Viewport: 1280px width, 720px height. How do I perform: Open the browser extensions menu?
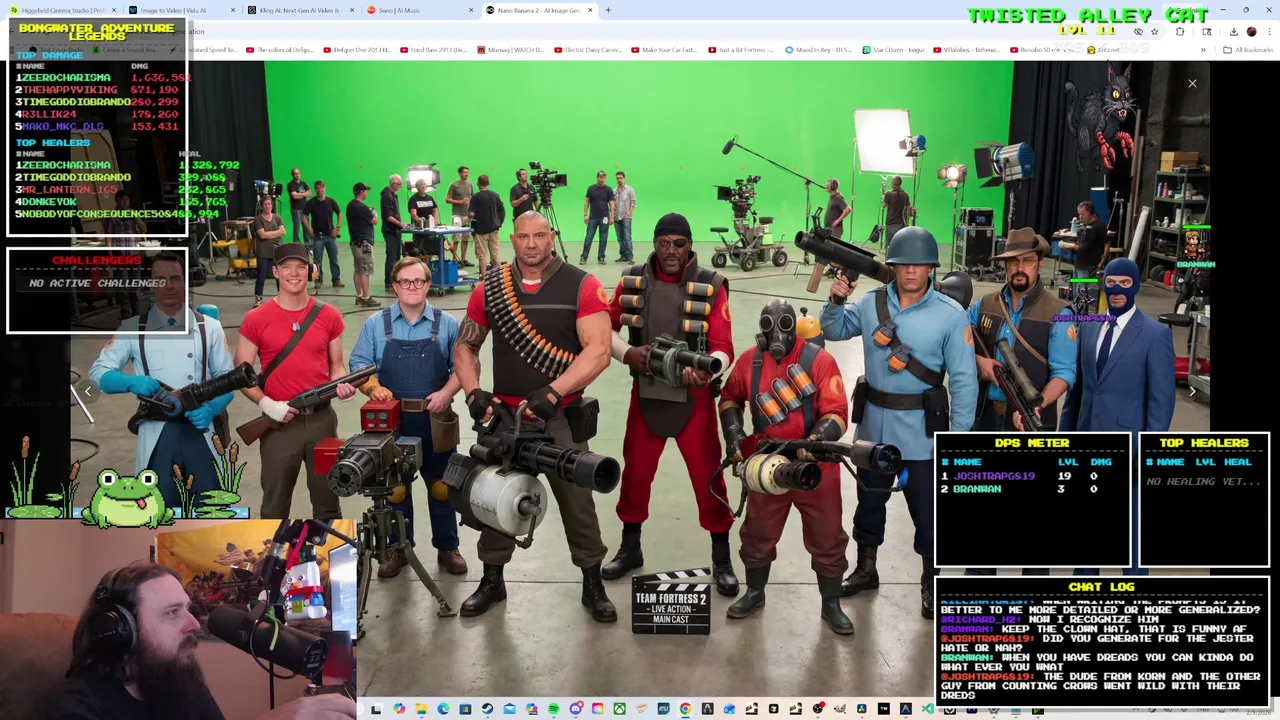1180,32
